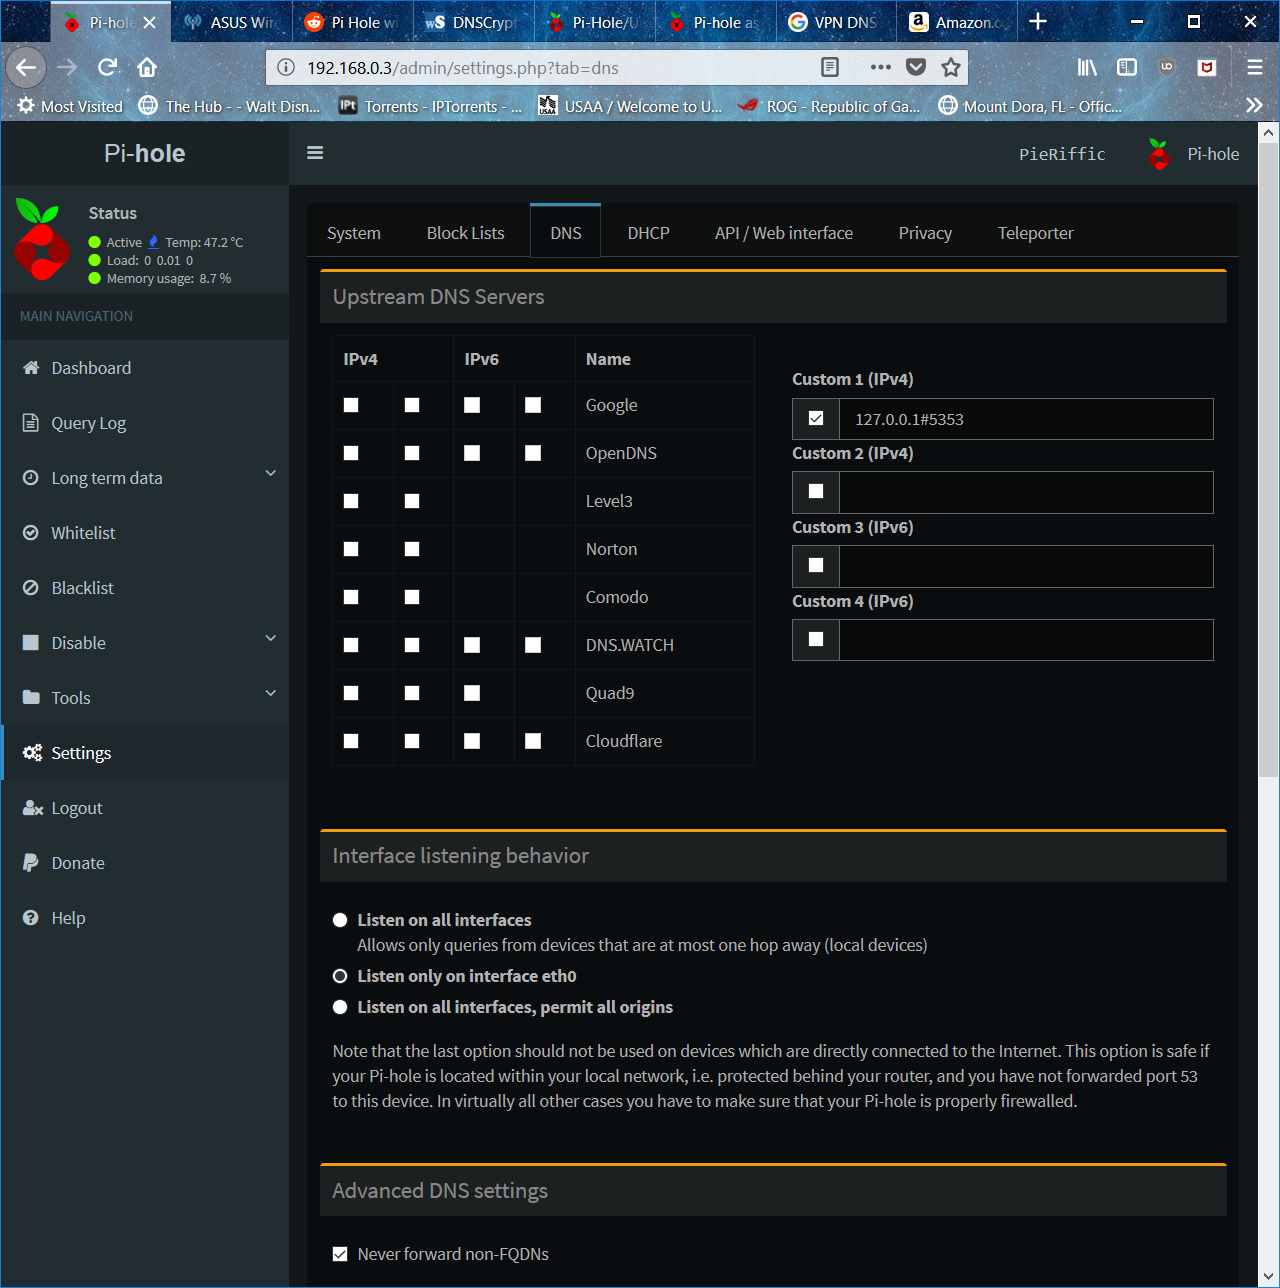1280x1288 pixels.
Task: Switch to ASUS Wireless browser tab
Action: click(232, 21)
